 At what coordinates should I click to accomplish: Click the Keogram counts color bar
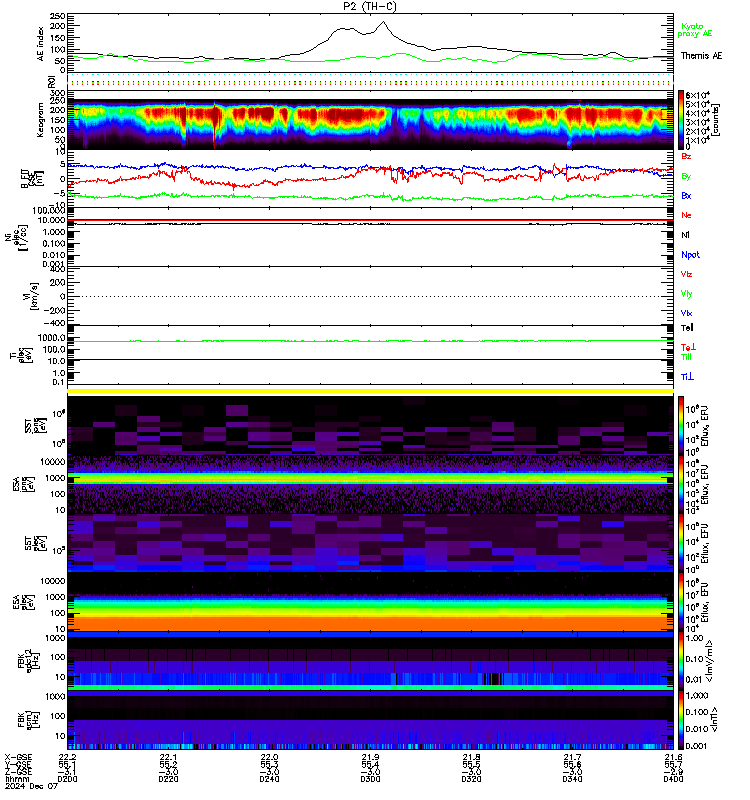(681, 120)
